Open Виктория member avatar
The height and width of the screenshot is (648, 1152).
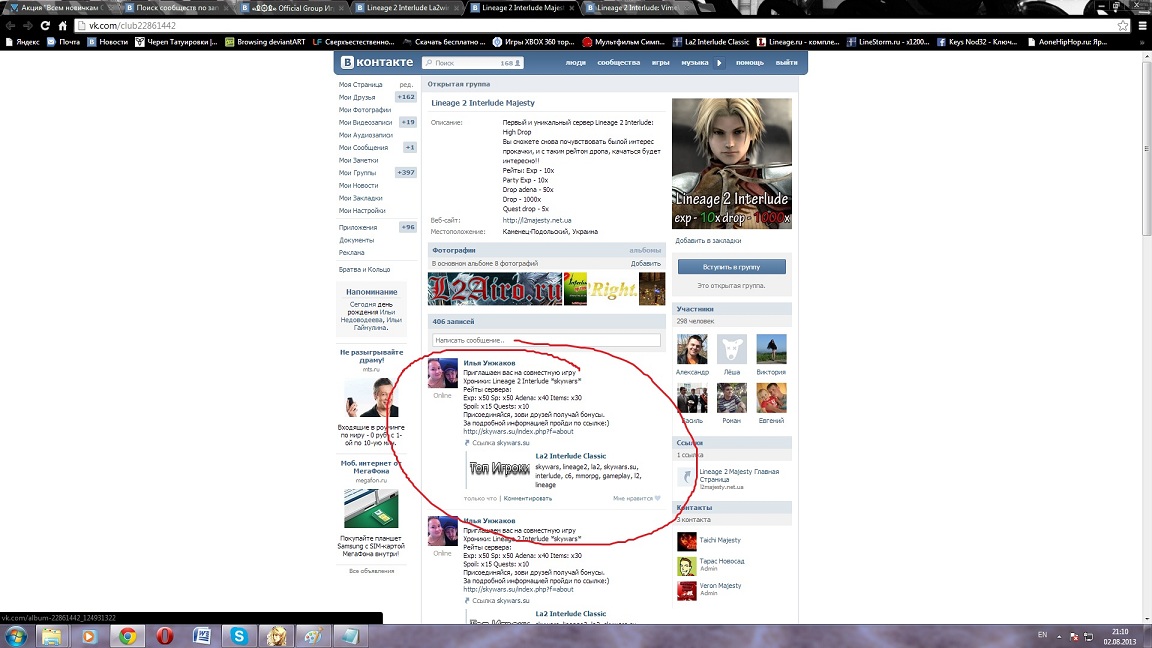click(x=771, y=349)
